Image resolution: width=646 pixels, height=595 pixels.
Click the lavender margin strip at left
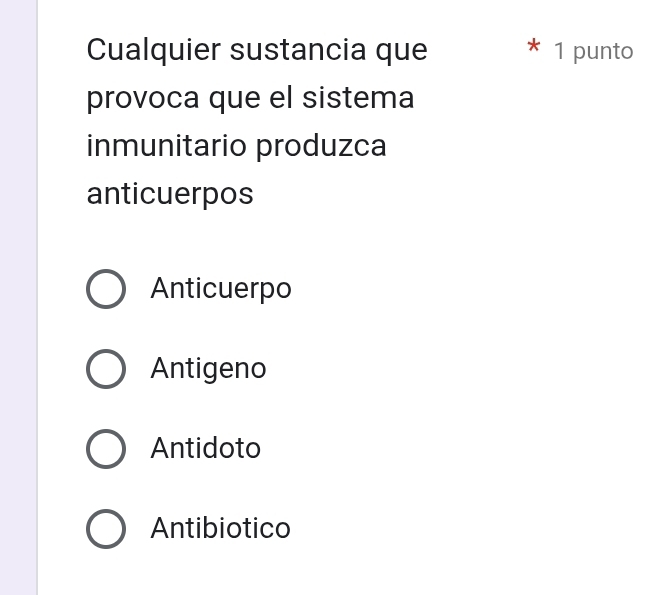tap(18, 300)
